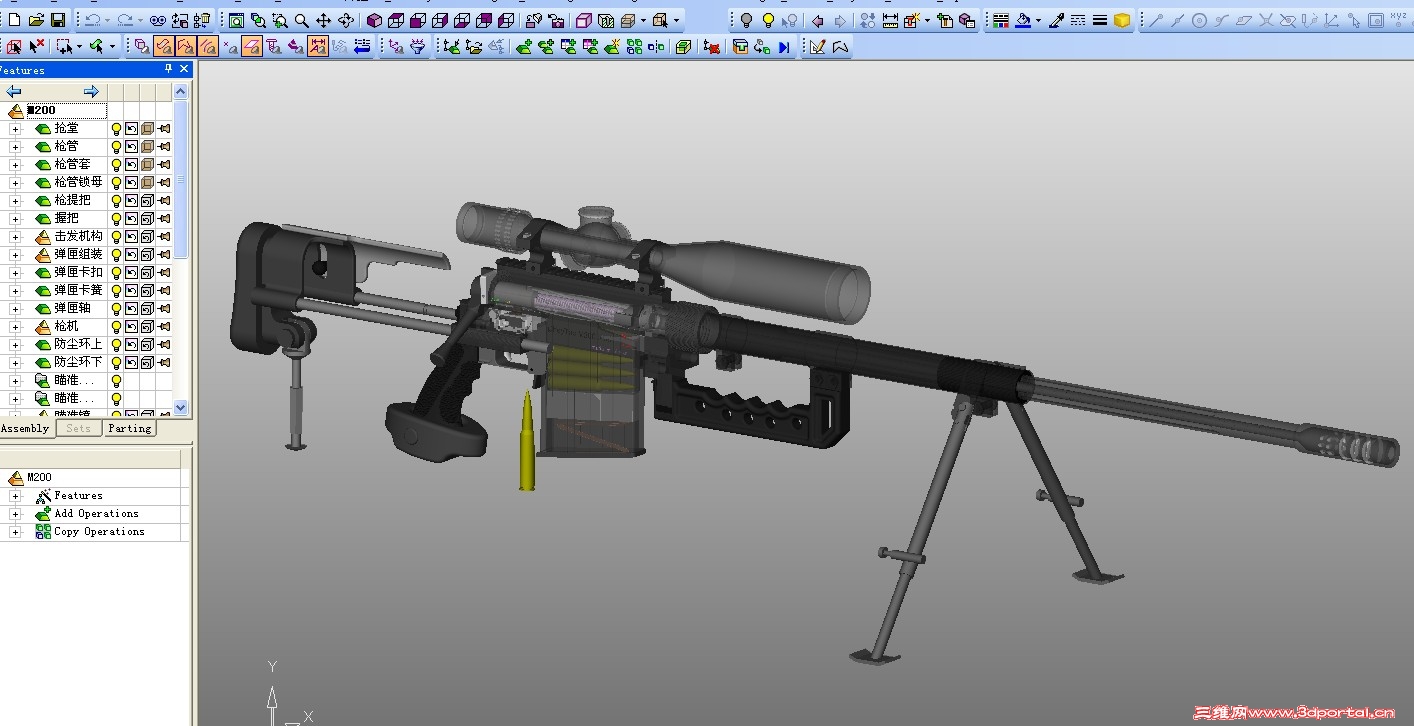Select Add Operations in lower tree
Image resolution: width=1414 pixels, height=726 pixels.
[x=96, y=514]
